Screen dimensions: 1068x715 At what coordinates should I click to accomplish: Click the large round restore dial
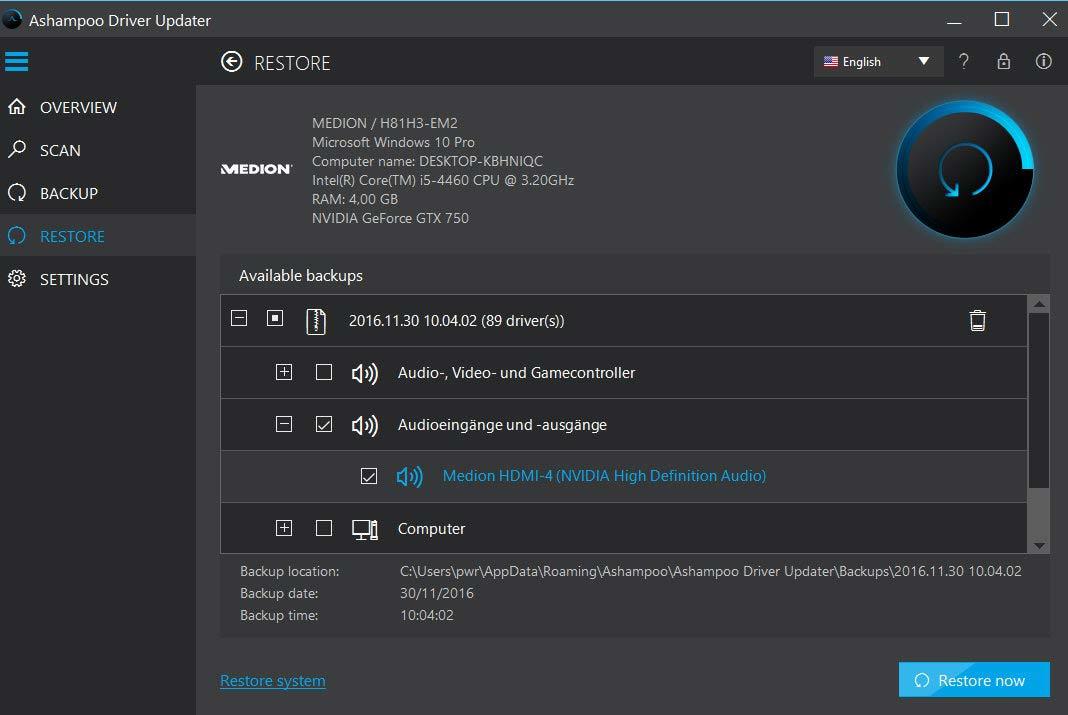pos(964,170)
